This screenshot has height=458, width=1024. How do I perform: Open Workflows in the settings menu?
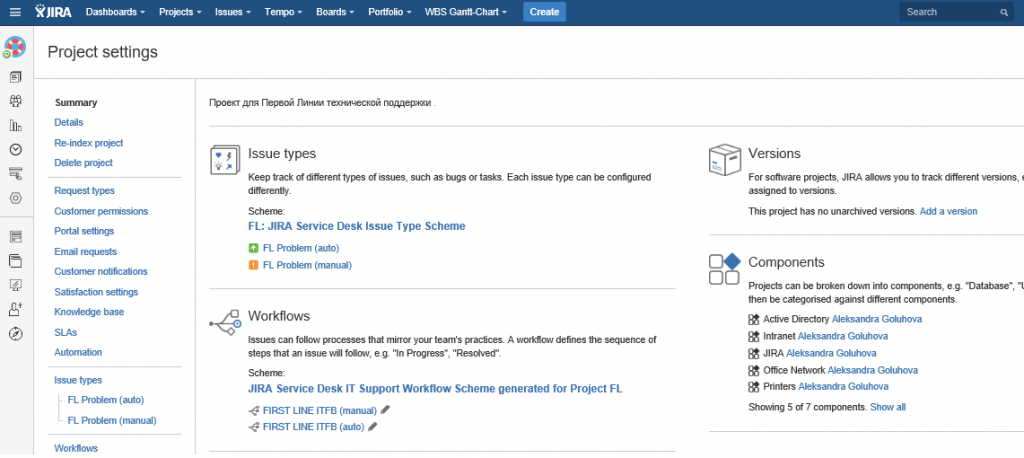coord(76,448)
